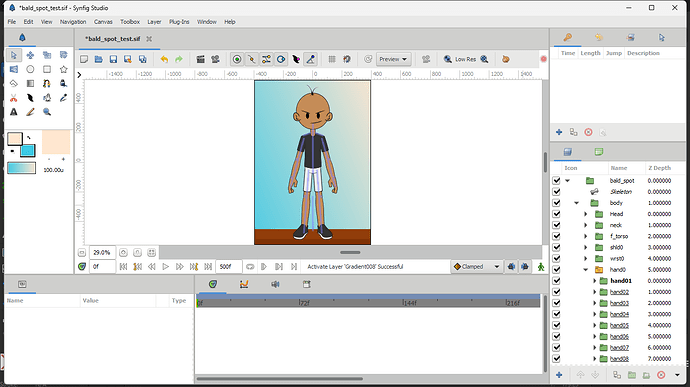Click the outline color swatch
The width and height of the screenshot is (690, 387).
pos(15,139)
